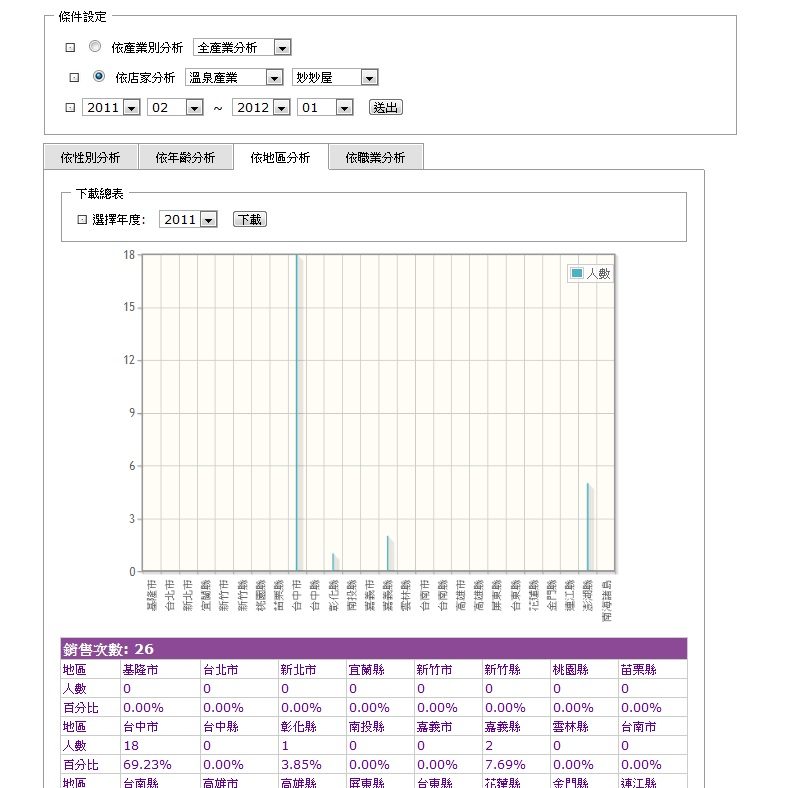Click the 送出 submit button
789x788 pixels.
386,107
